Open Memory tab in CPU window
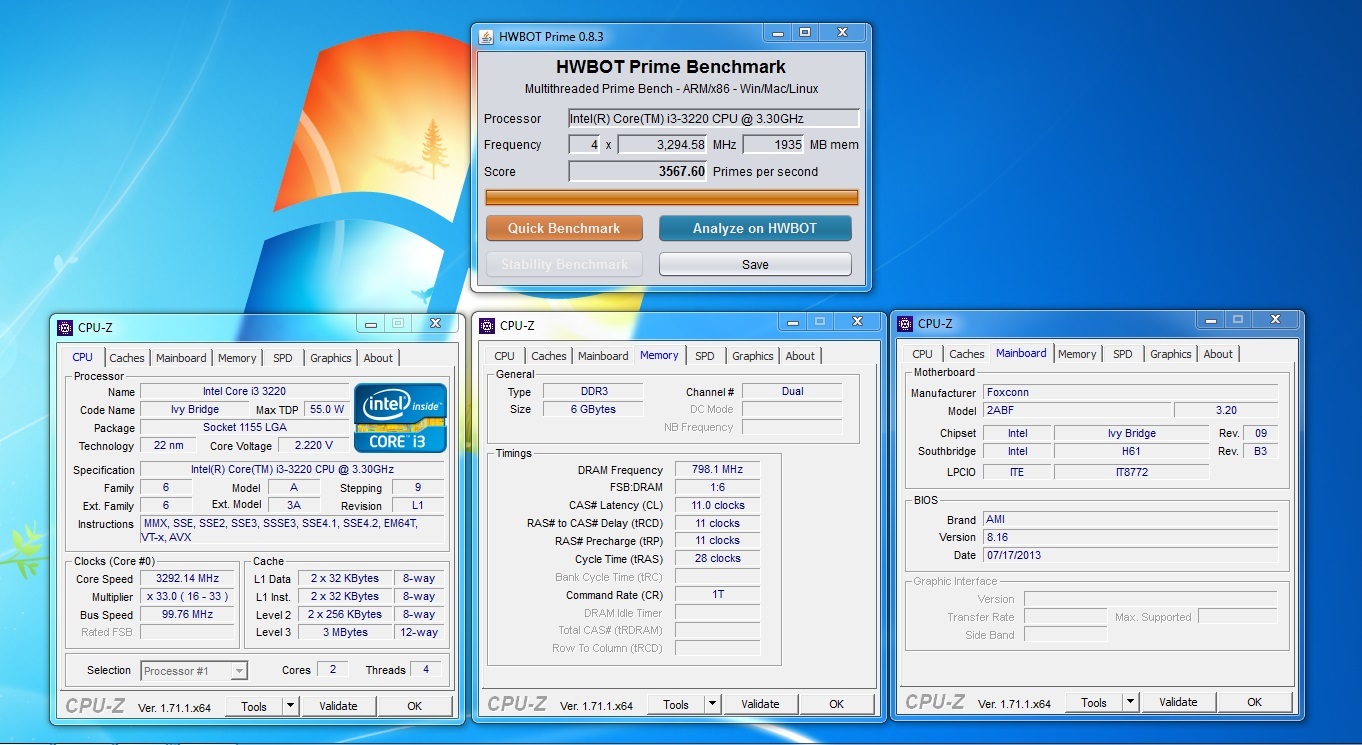The height and width of the screenshot is (745, 1362). click(x=237, y=358)
